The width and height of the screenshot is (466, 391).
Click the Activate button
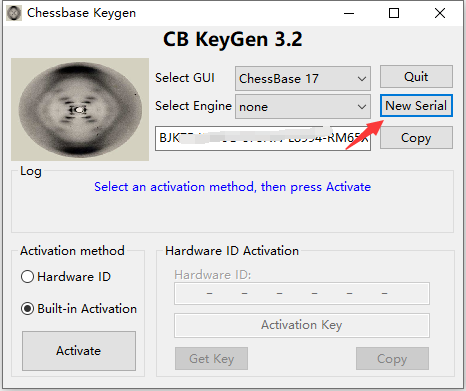tap(79, 351)
